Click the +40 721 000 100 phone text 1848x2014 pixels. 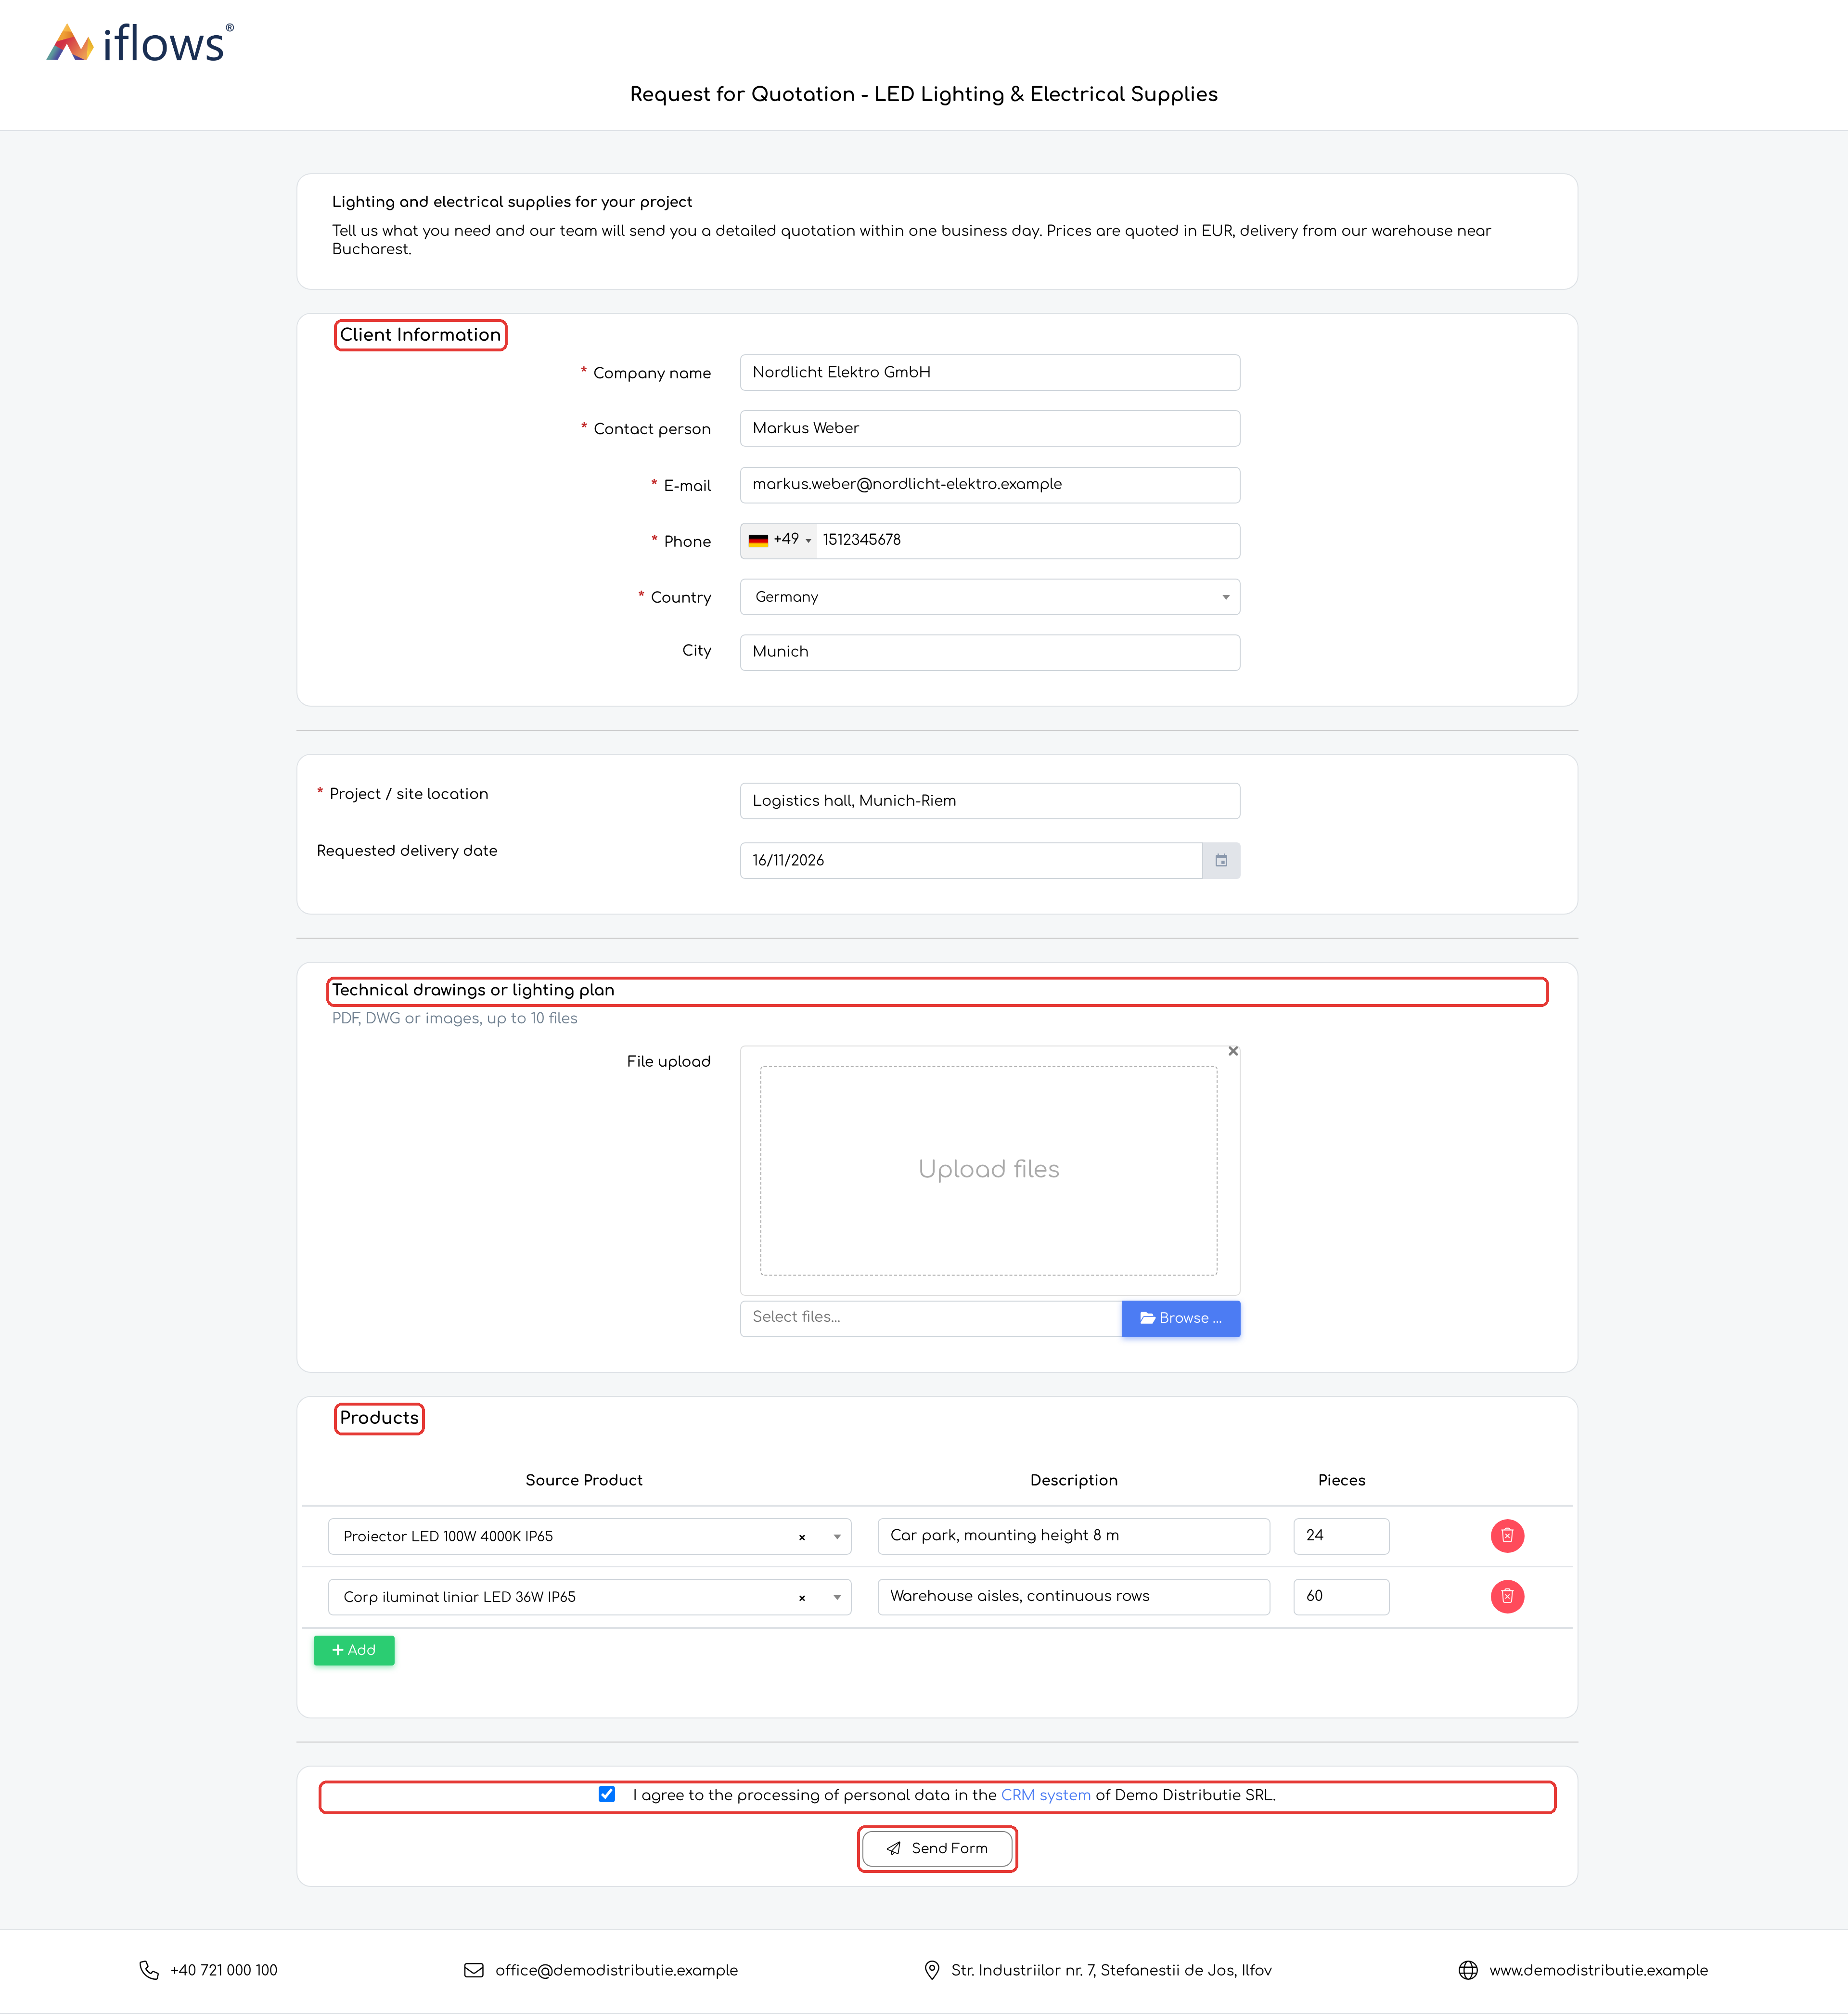coord(224,1970)
